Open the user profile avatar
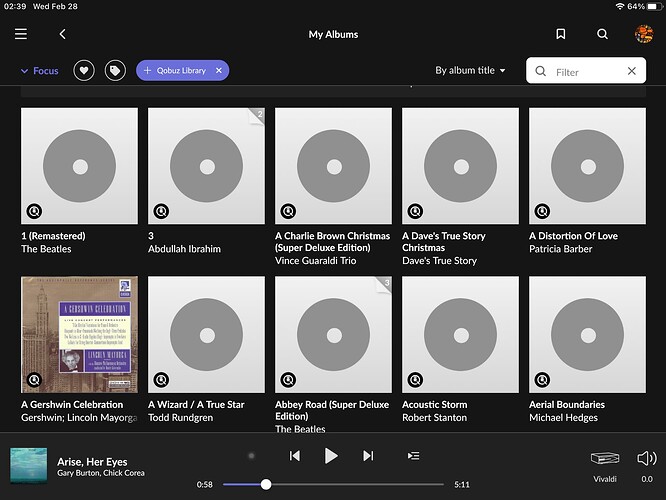The height and width of the screenshot is (500, 666). [644, 34]
